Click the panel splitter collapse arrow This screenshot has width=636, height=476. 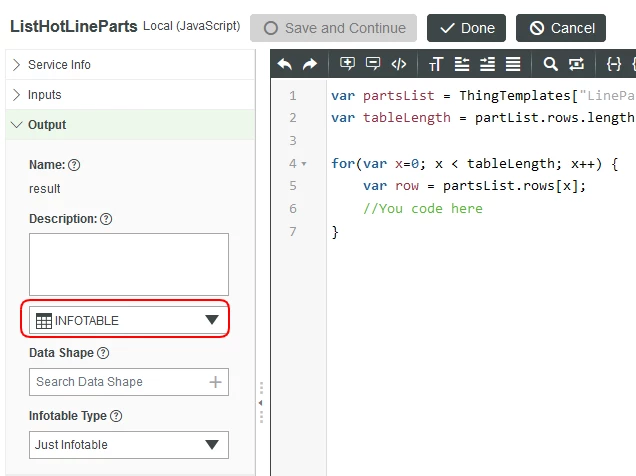click(261, 403)
